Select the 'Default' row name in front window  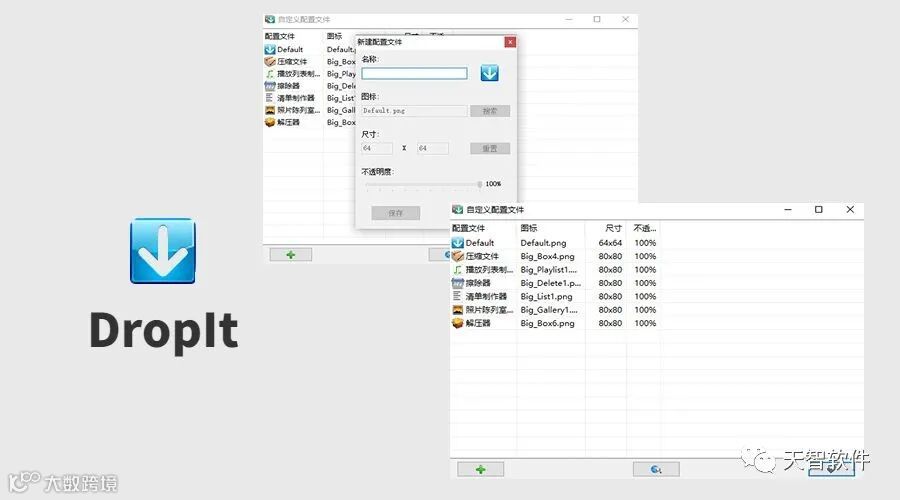480,243
